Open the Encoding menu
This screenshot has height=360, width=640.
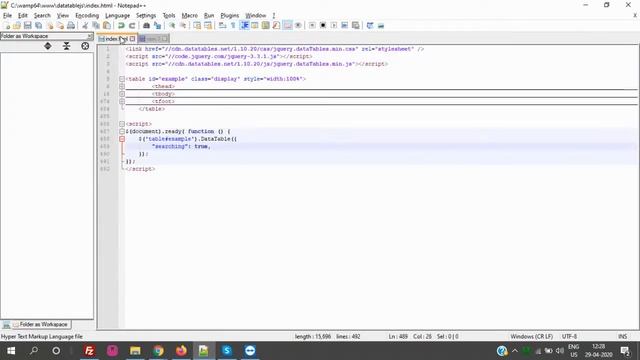(x=87, y=16)
